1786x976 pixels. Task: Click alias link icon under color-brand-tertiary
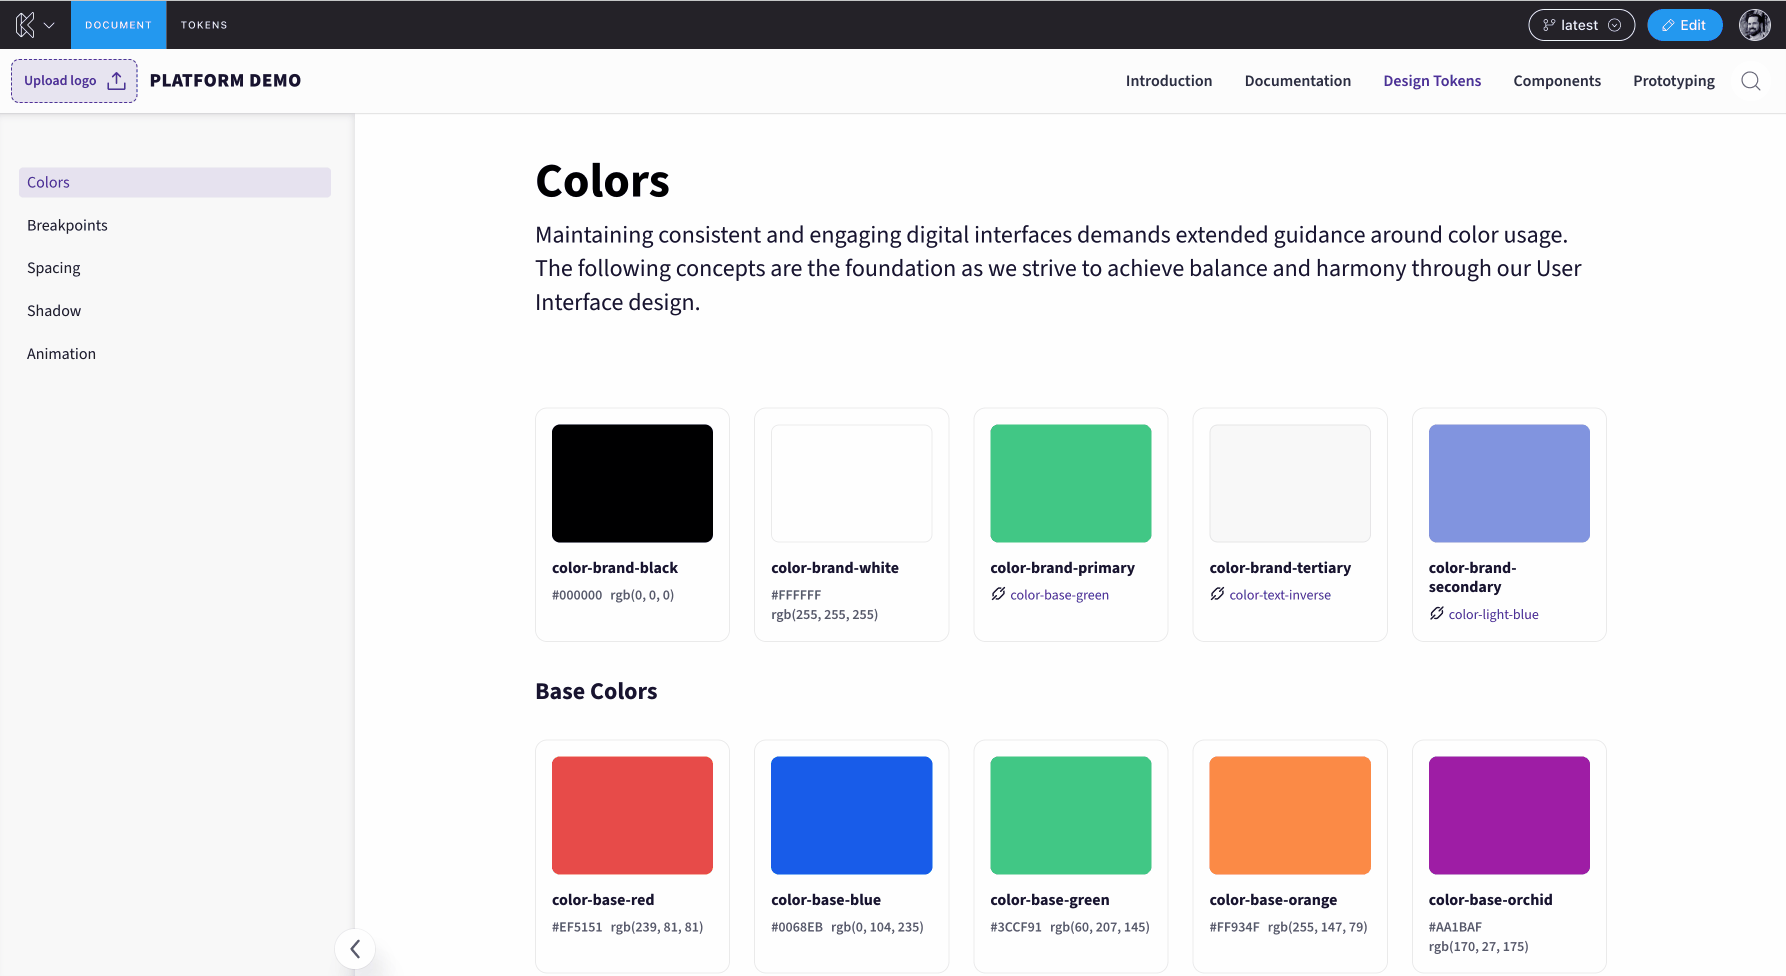[1217, 594]
